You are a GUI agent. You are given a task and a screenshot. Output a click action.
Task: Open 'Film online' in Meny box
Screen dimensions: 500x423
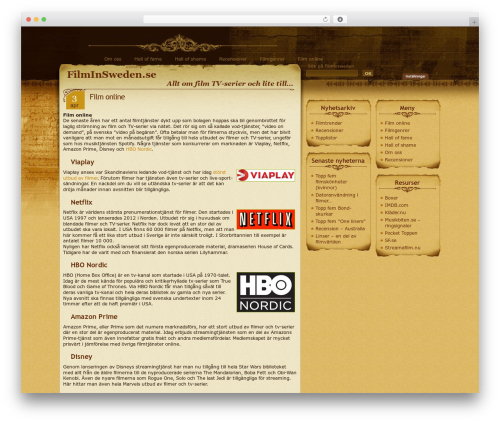click(397, 123)
